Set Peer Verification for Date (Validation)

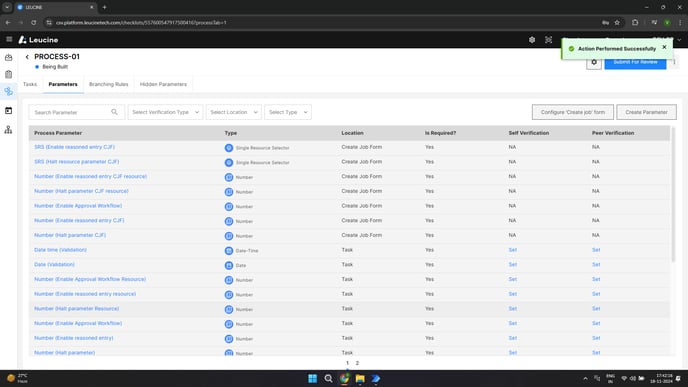(x=596, y=265)
